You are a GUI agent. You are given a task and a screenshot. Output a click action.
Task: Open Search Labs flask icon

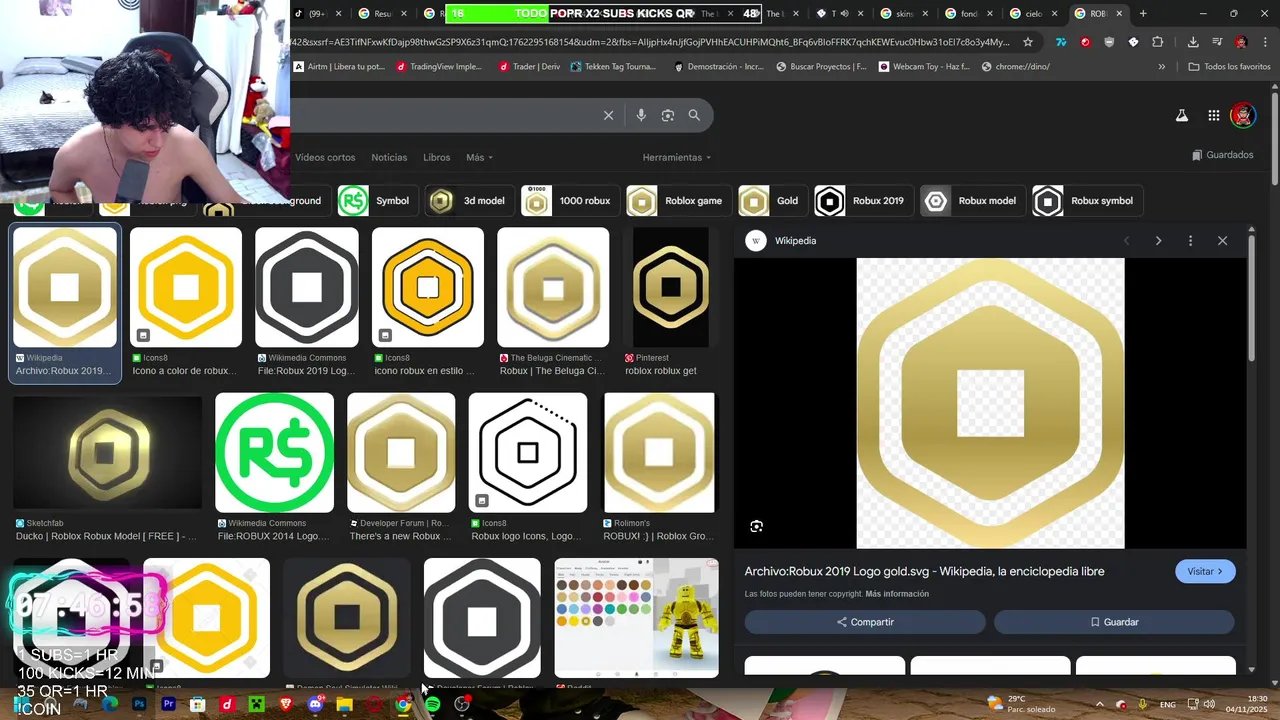click(1182, 115)
